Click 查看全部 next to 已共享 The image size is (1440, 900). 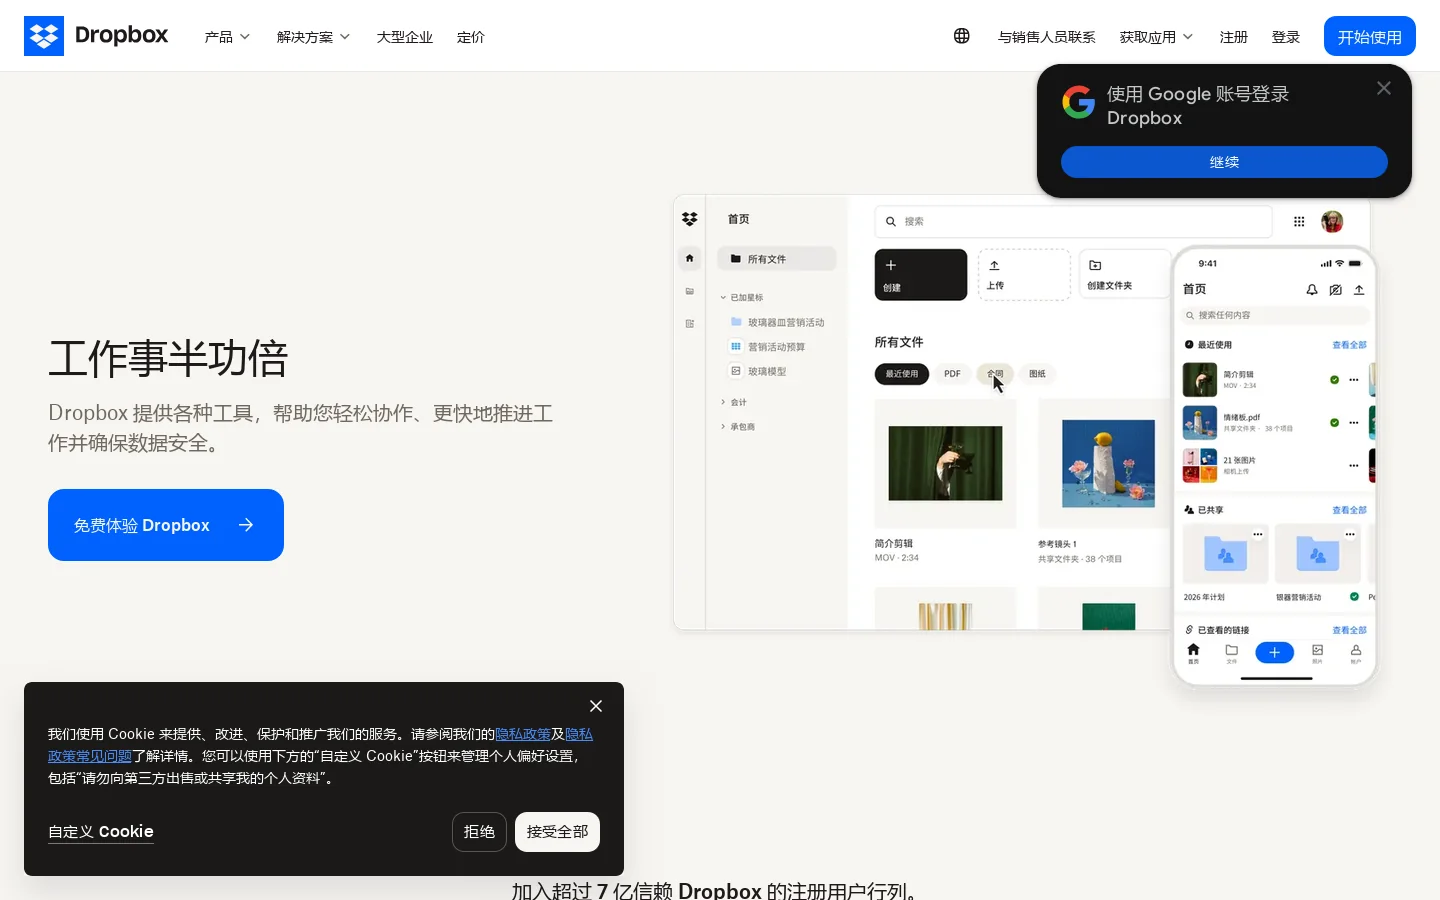point(1349,510)
